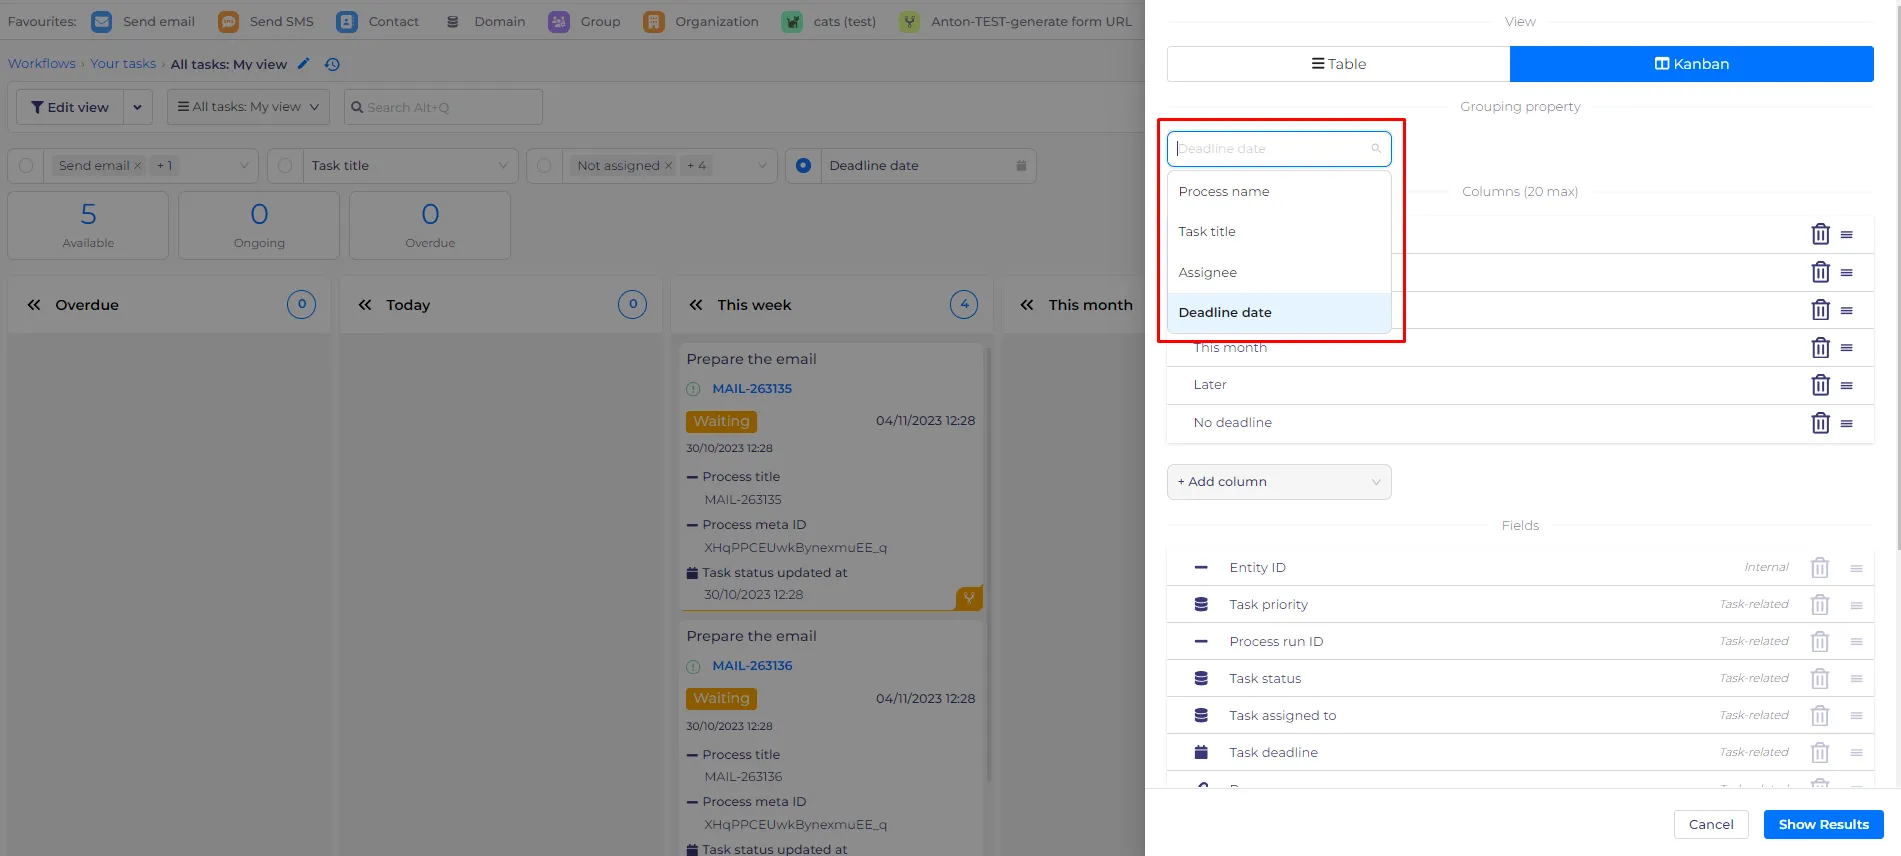Image resolution: width=1901 pixels, height=856 pixels.
Task: Choose Deadline date grouping option
Action: coord(1279,313)
